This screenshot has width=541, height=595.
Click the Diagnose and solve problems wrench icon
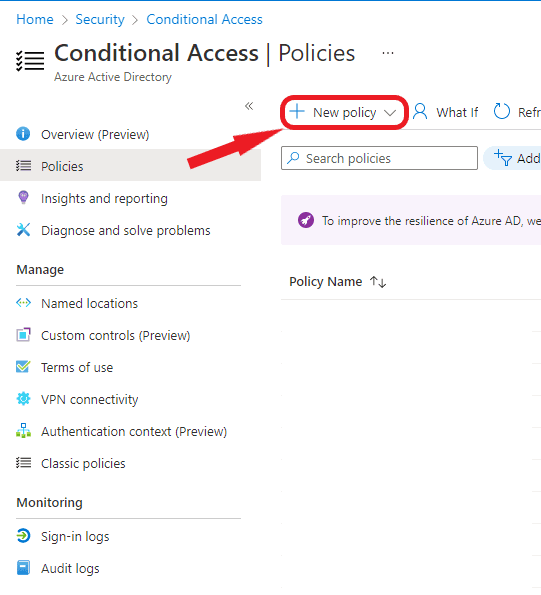click(23, 230)
